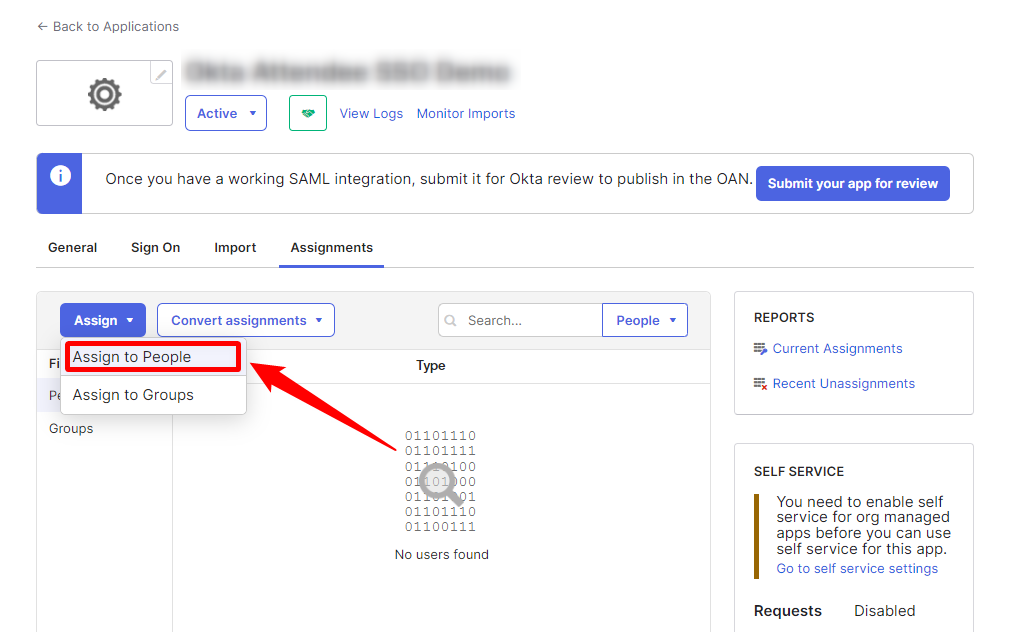Open the Active status dropdown
The height and width of the screenshot is (632, 1010).
[x=226, y=113]
